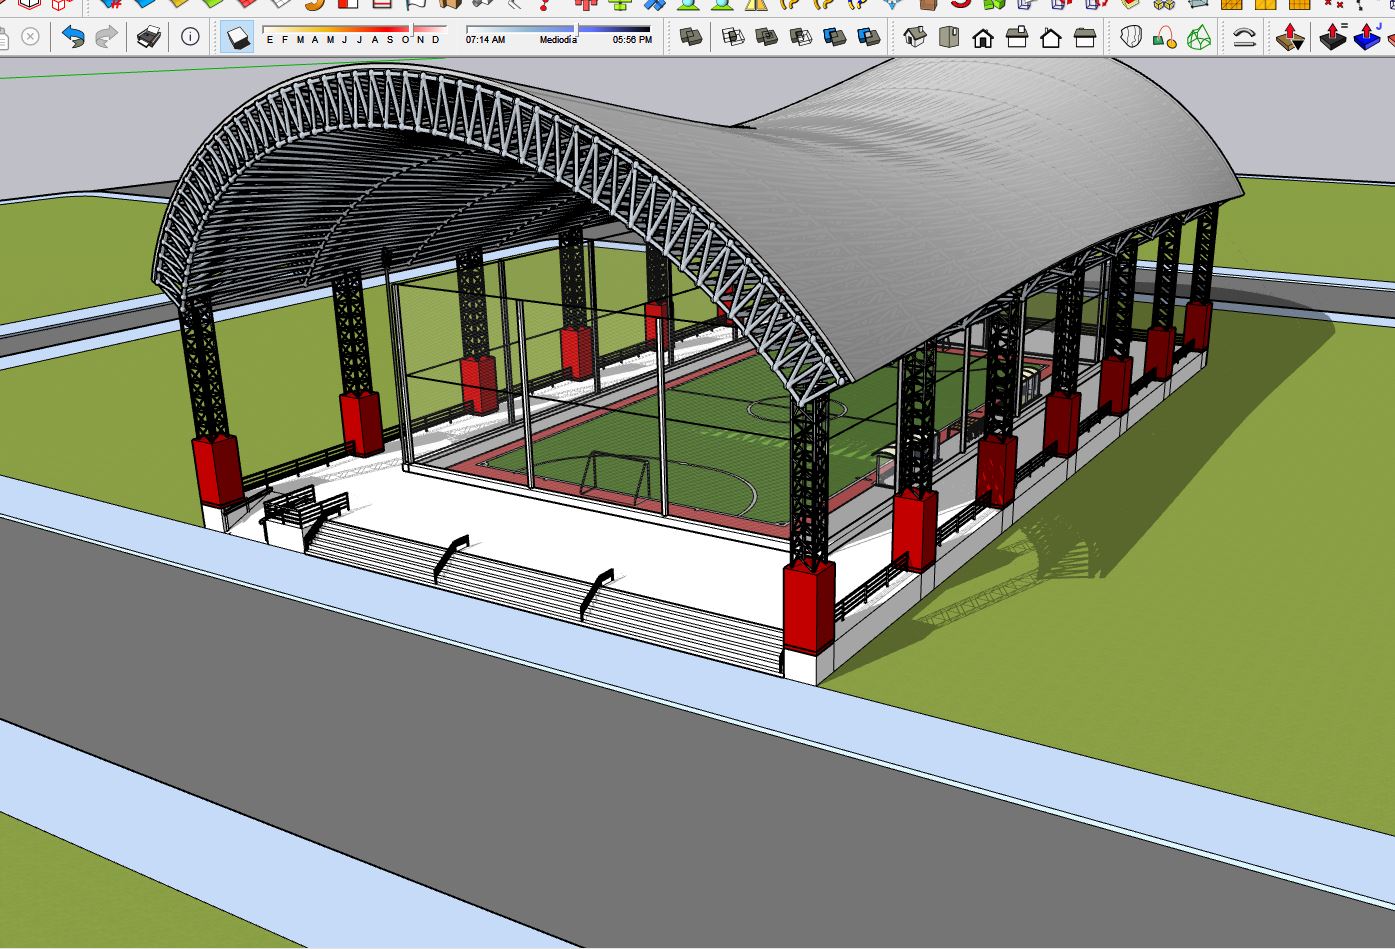
Task: Toggle the Show/Hide Shadows button
Action: pyautogui.click(x=237, y=38)
